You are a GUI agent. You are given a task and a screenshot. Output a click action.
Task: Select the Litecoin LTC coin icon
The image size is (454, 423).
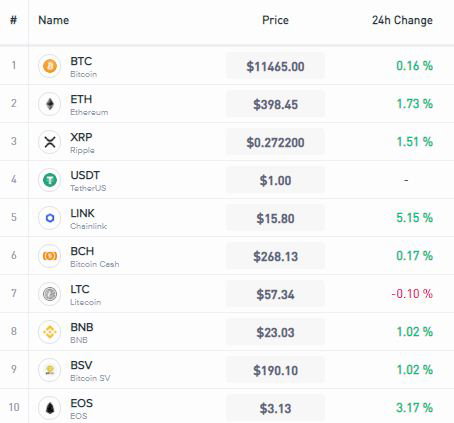click(x=50, y=294)
